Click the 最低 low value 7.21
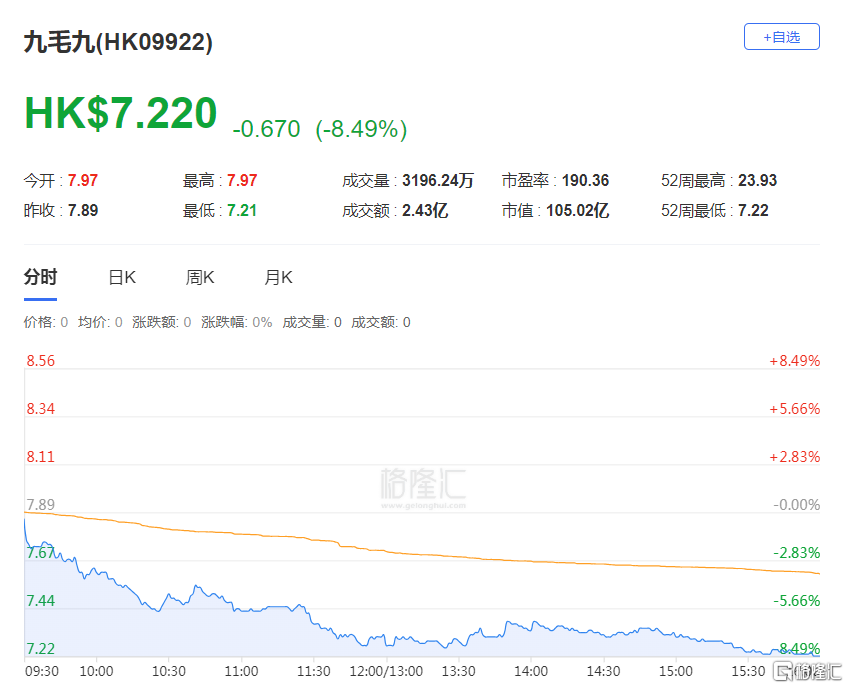Viewport: 848px width, 688px height. [x=242, y=210]
